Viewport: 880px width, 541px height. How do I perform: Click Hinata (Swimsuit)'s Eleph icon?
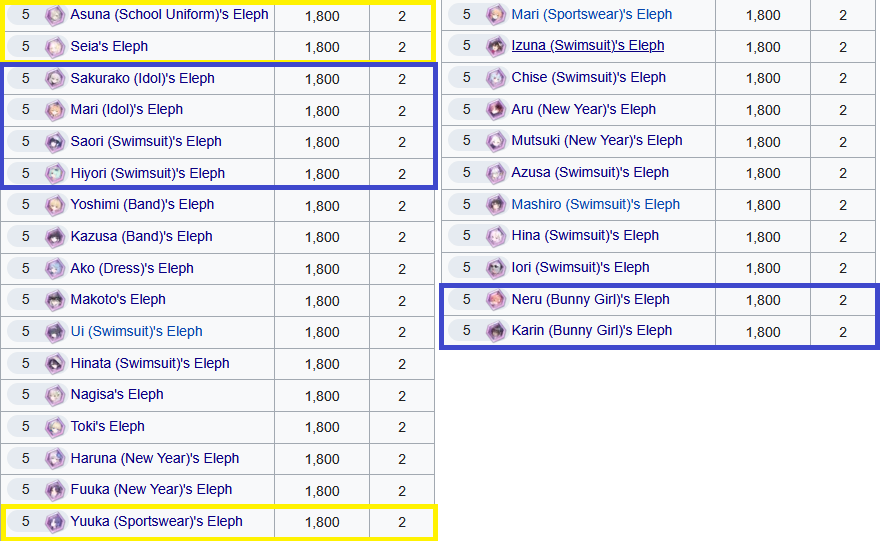coord(55,364)
